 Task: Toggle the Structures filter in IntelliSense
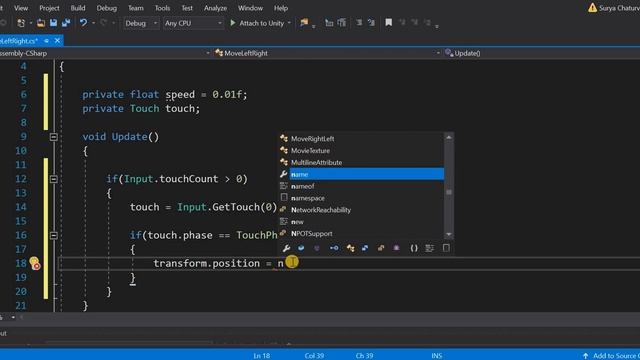point(365,248)
